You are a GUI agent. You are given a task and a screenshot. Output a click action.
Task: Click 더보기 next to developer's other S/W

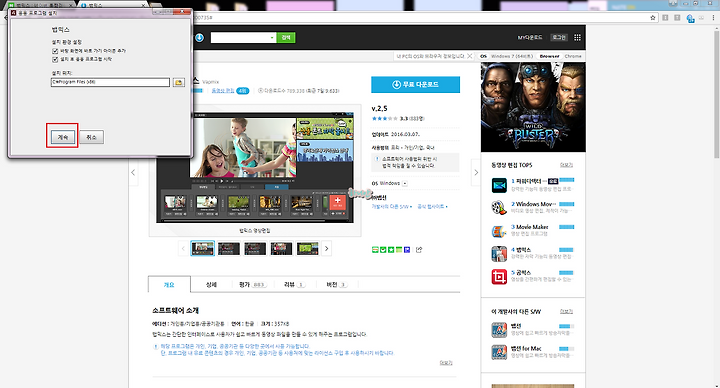tap(566, 311)
